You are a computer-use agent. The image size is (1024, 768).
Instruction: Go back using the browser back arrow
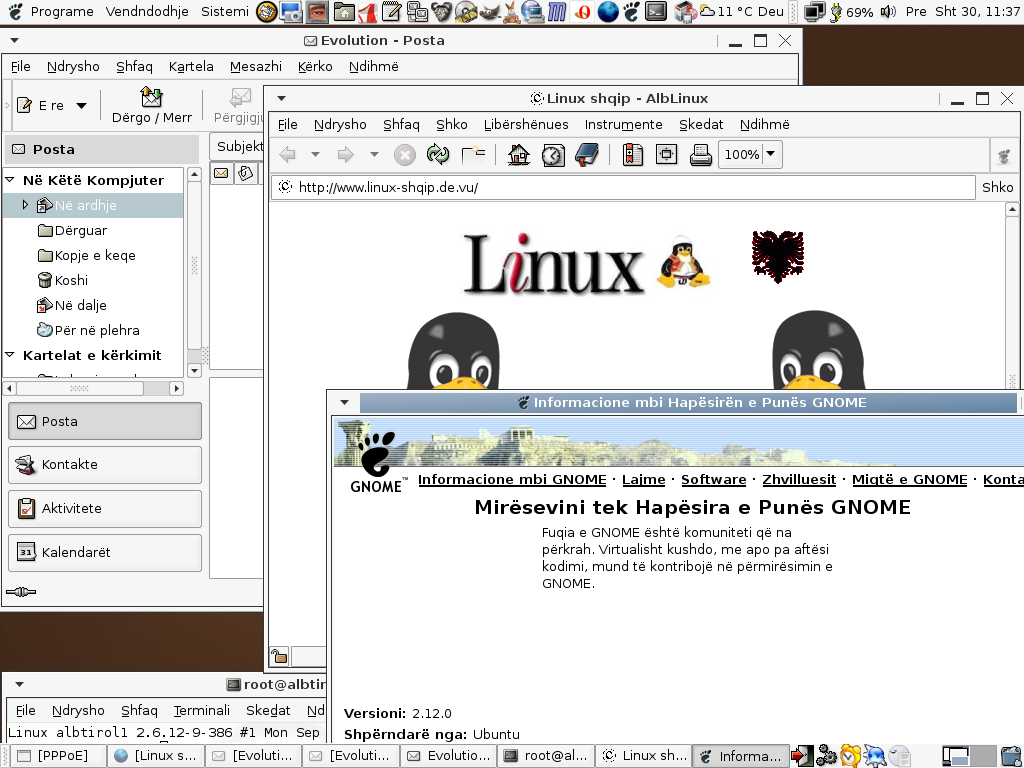coord(287,155)
